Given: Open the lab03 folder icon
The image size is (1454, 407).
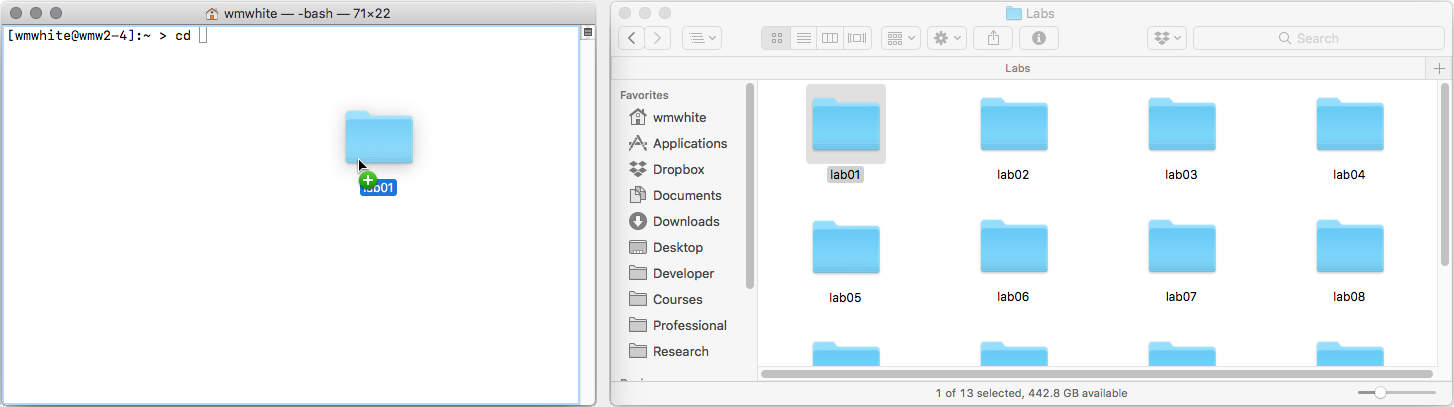Looking at the screenshot, I should point(1181,126).
